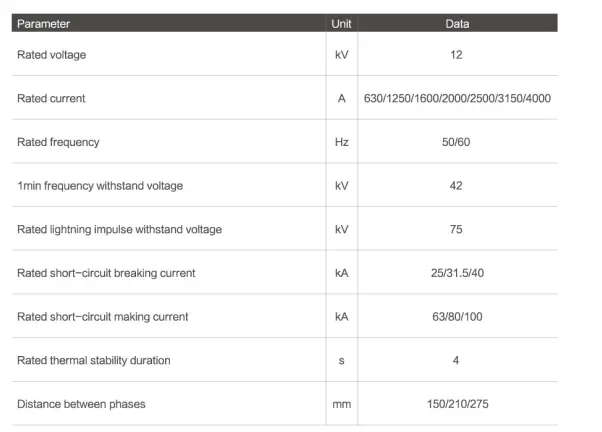Click the 50/60 frequency data value

tap(456, 142)
